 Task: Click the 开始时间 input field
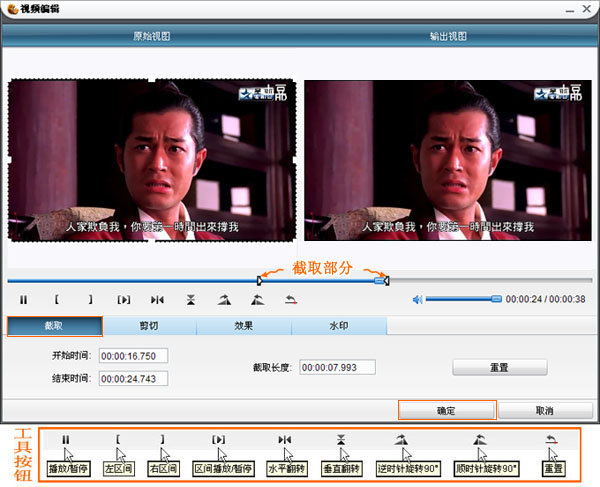[133, 356]
